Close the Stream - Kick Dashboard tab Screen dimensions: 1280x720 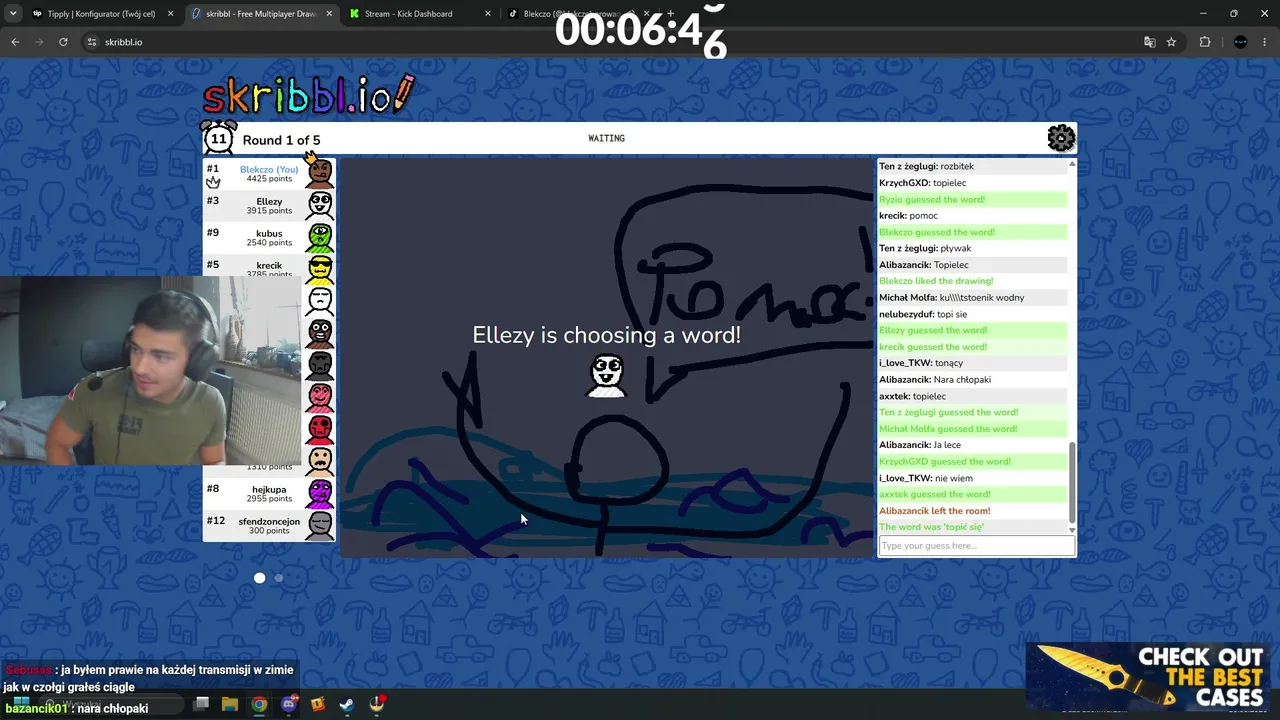[488, 14]
